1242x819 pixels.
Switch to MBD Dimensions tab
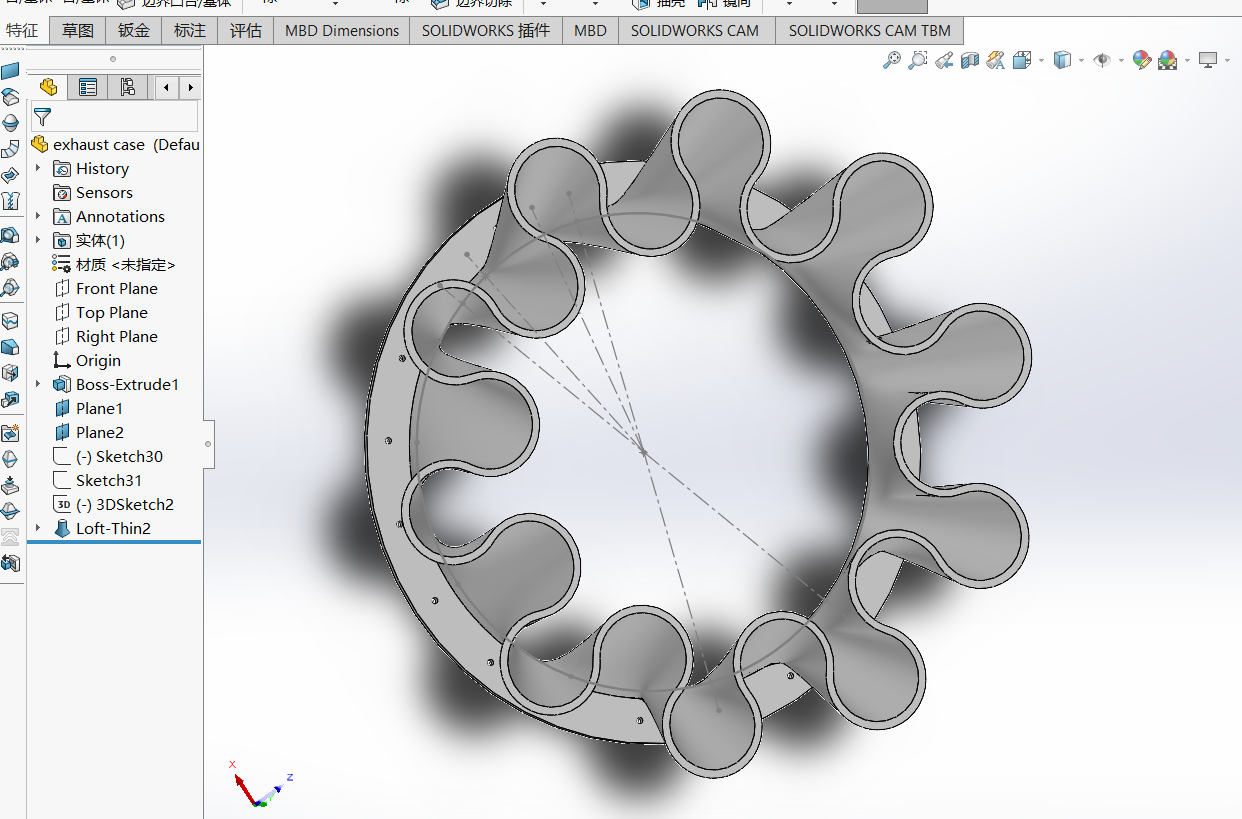(342, 31)
